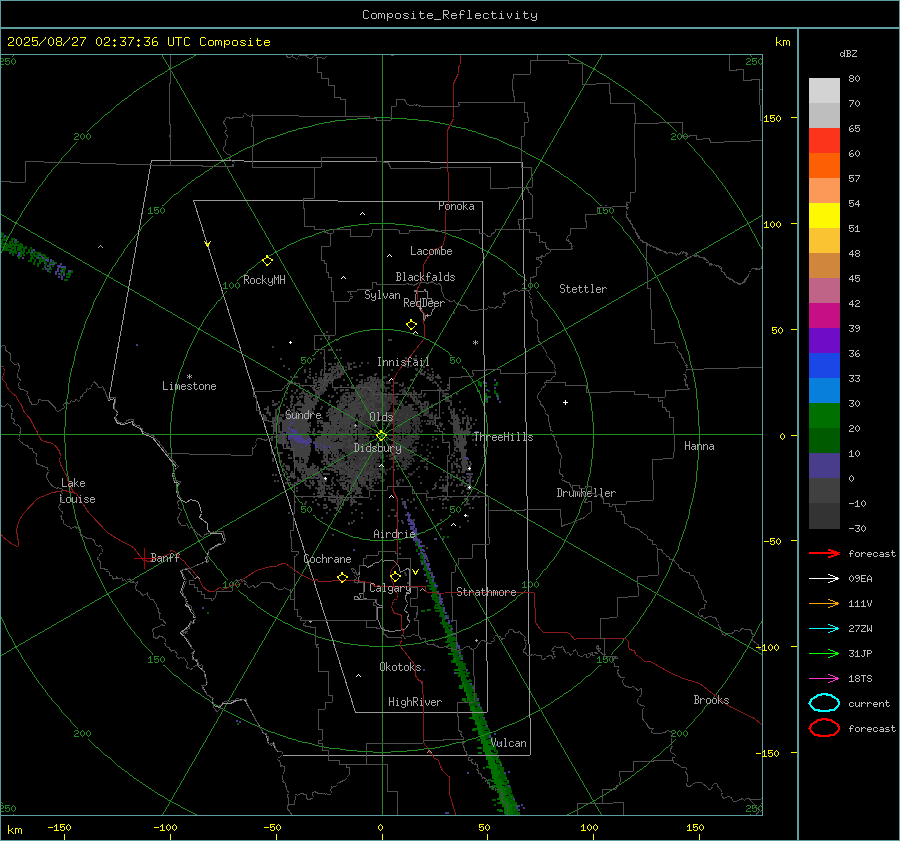Click the Sundre city label
This screenshot has height=841, width=900.
pos(303,414)
